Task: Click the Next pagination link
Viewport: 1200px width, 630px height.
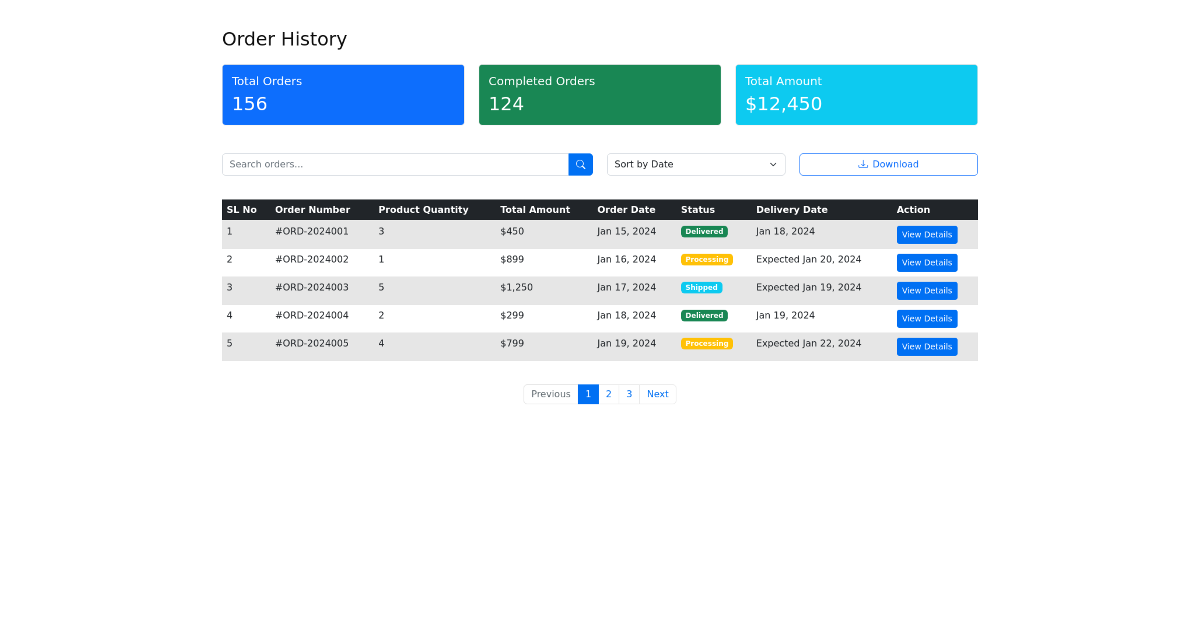Action: coord(657,394)
